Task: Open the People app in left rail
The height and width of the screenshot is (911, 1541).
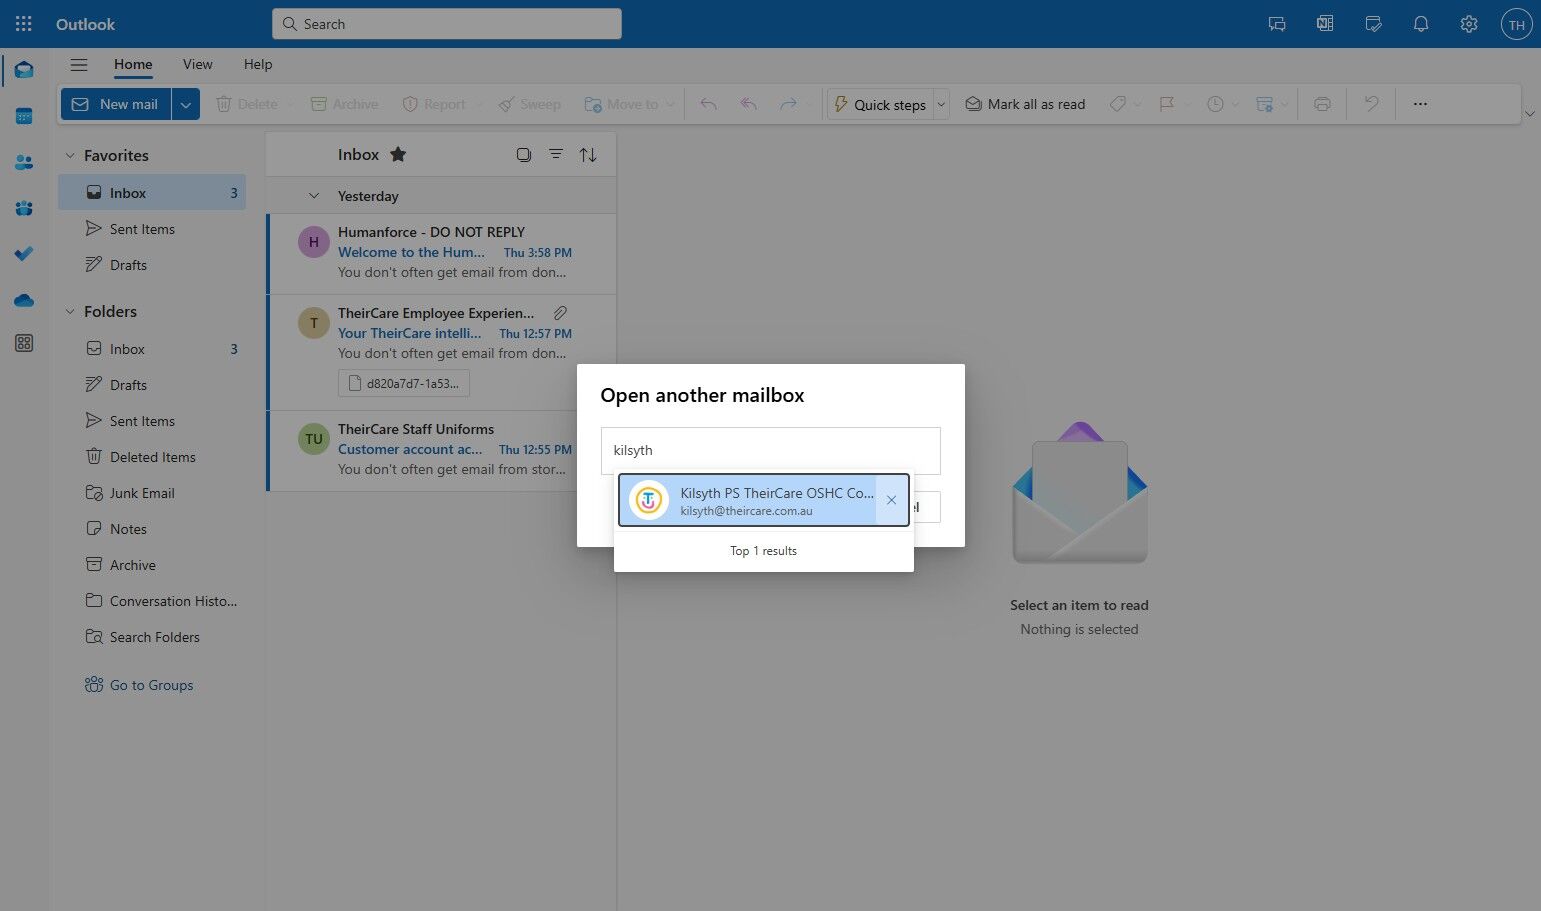Action: [x=24, y=162]
